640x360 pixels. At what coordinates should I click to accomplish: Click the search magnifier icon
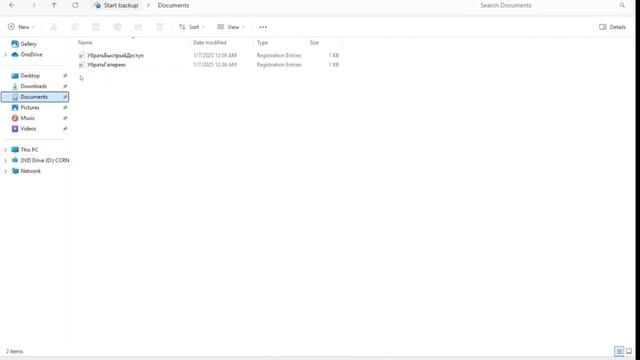pos(622,5)
